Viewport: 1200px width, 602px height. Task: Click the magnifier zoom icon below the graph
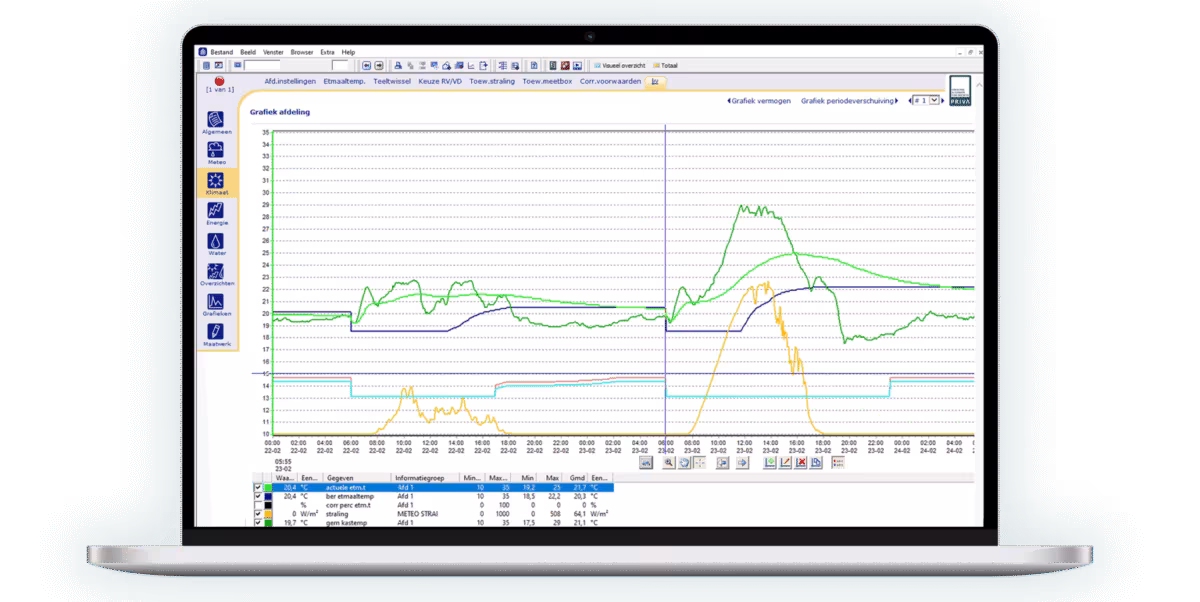tap(667, 463)
